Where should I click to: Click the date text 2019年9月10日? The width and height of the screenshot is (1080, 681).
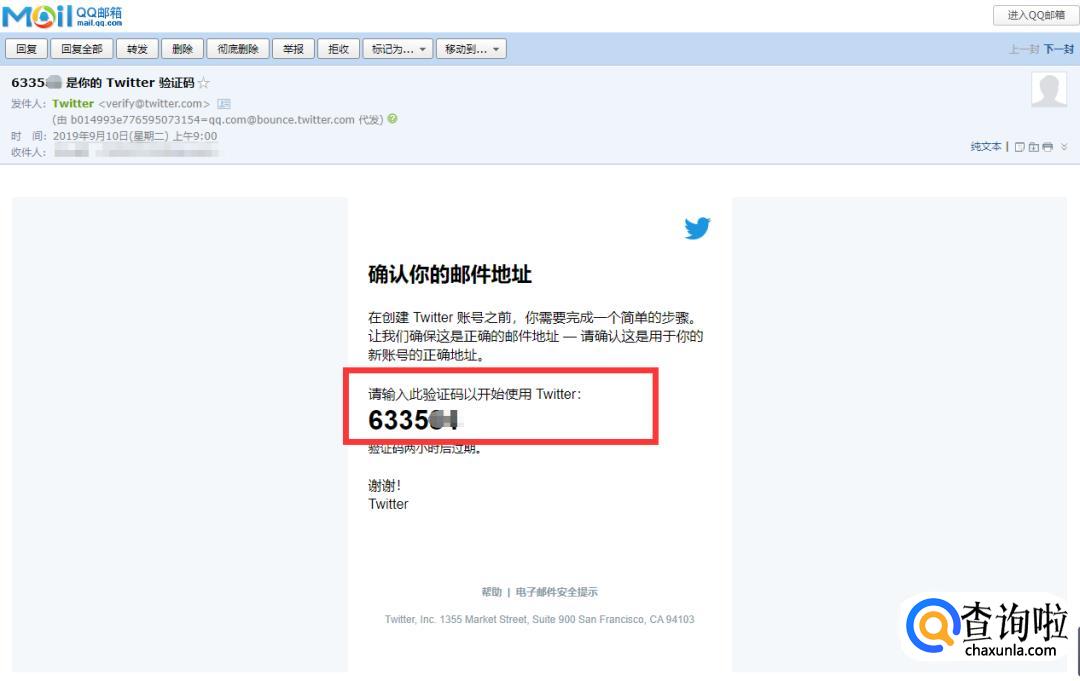[91, 136]
